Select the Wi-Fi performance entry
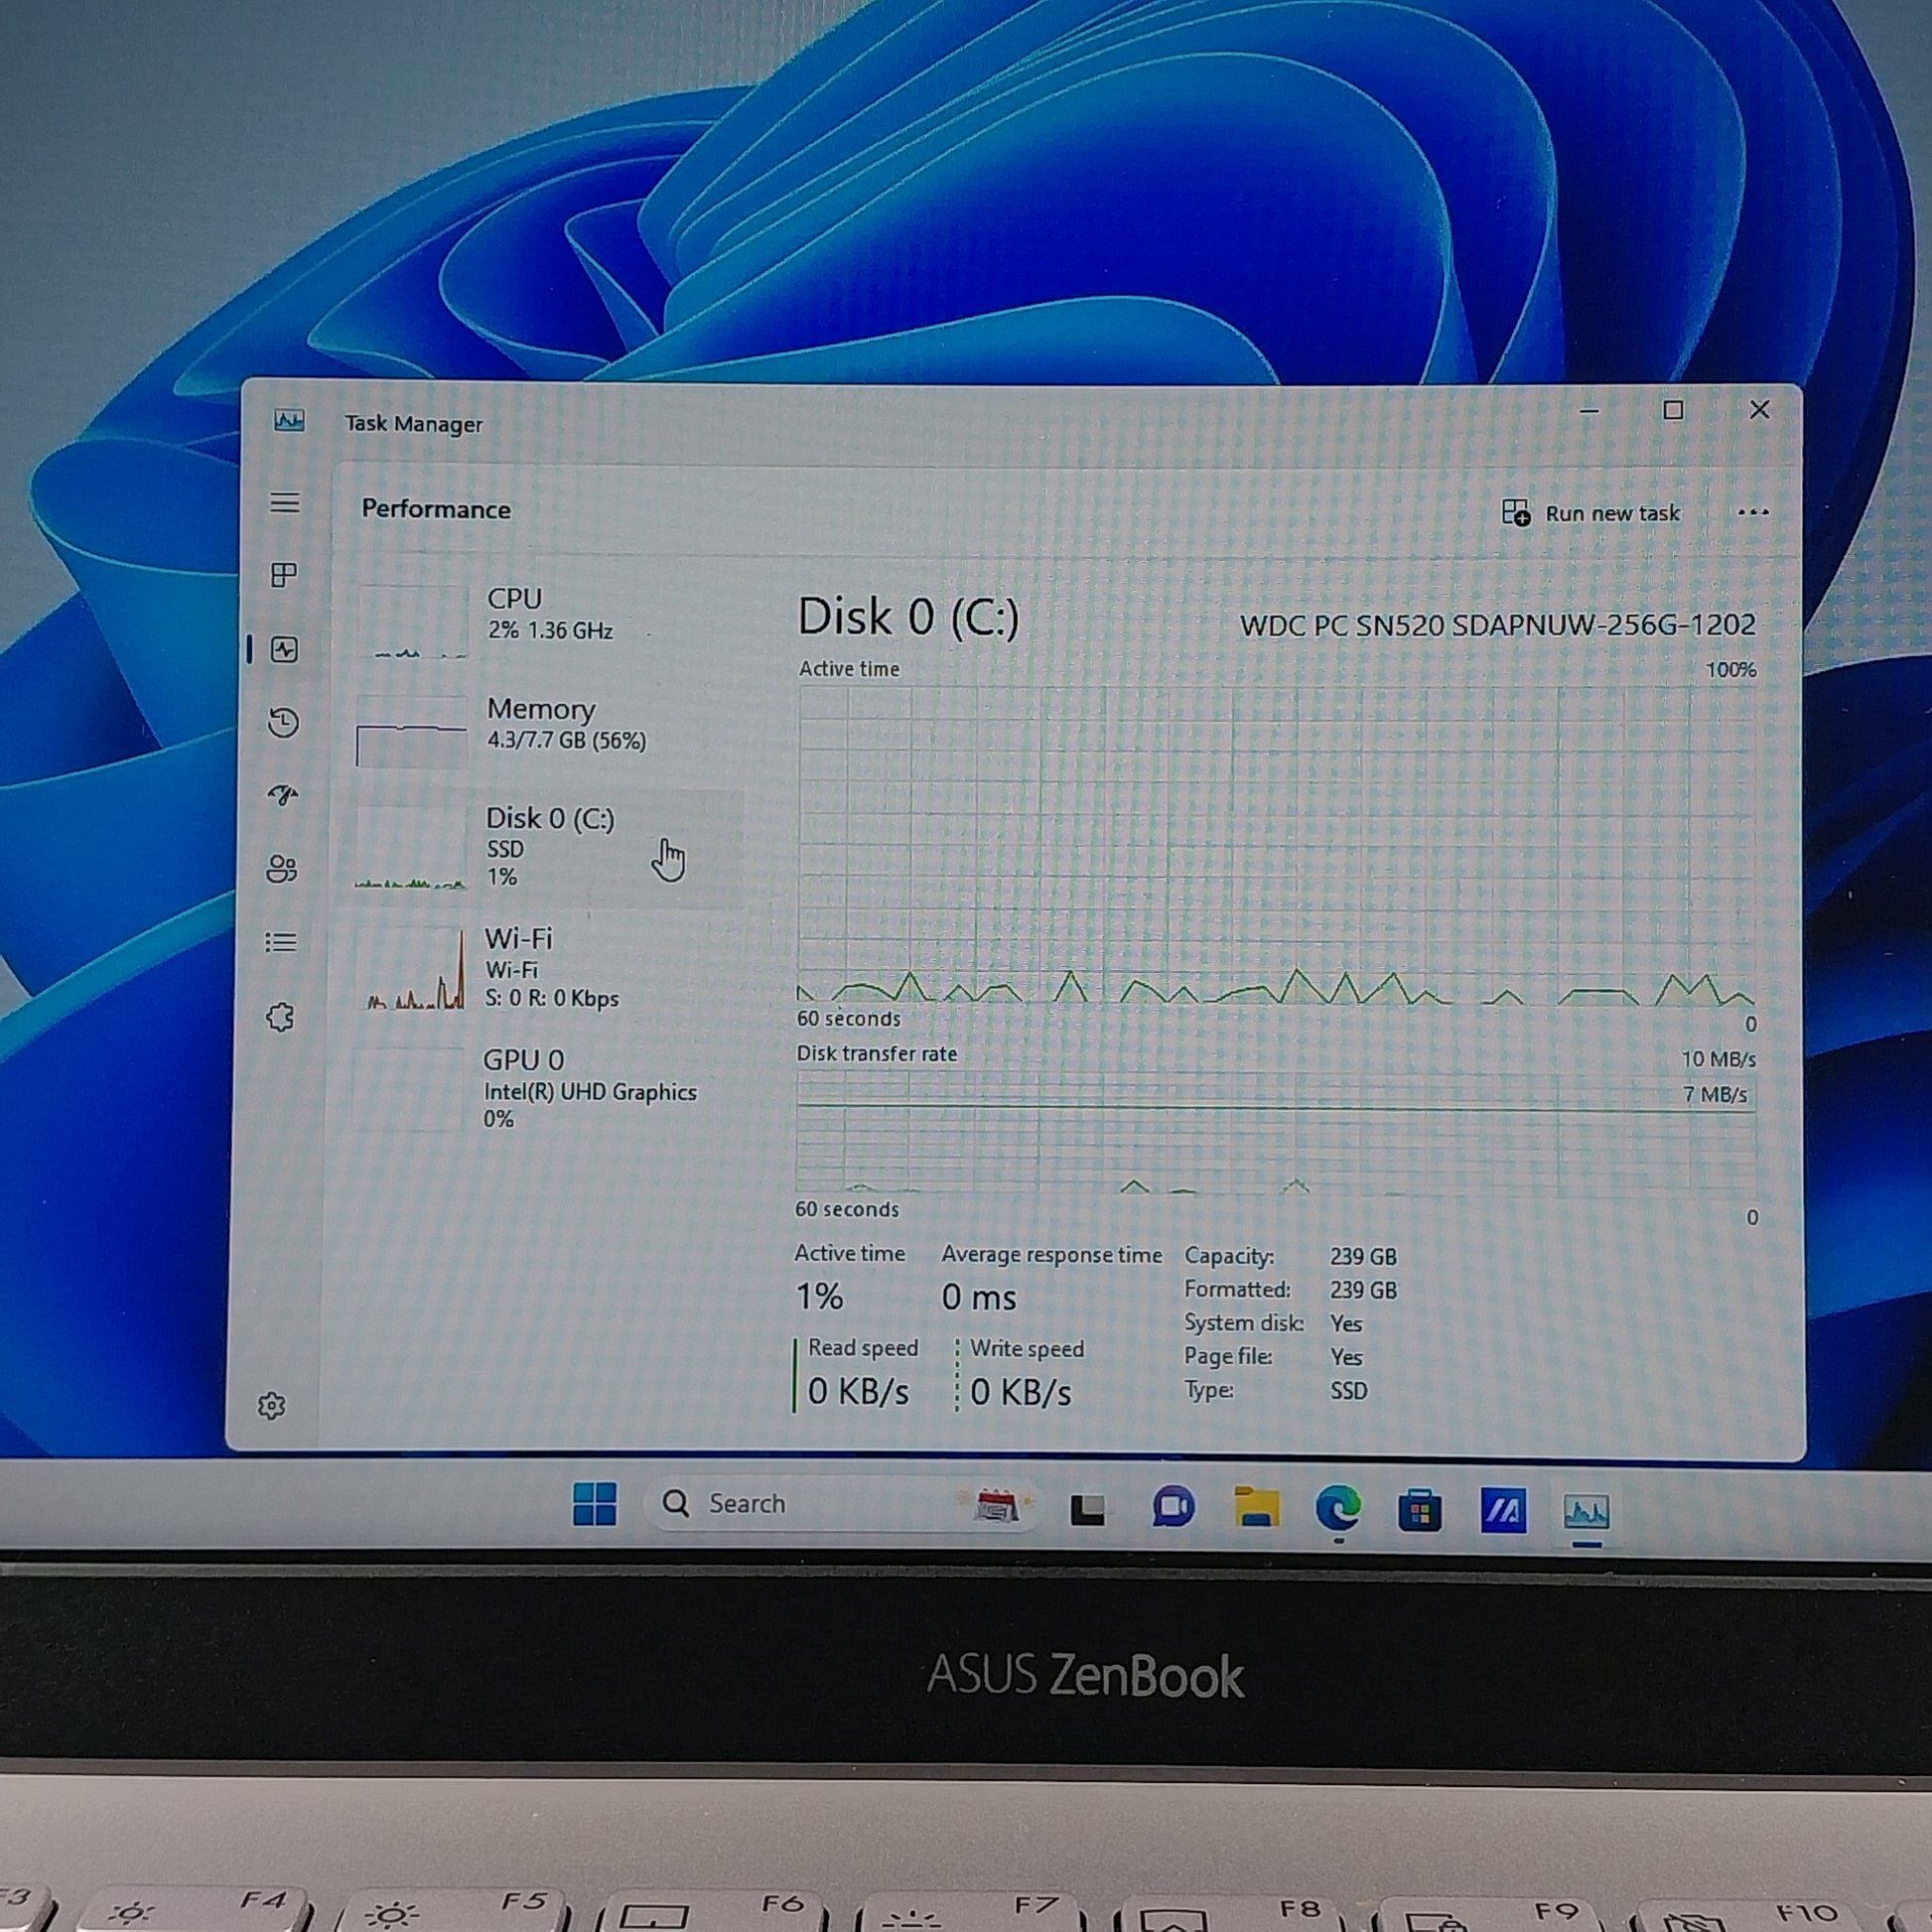This screenshot has width=1932, height=1932. tap(544, 968)
